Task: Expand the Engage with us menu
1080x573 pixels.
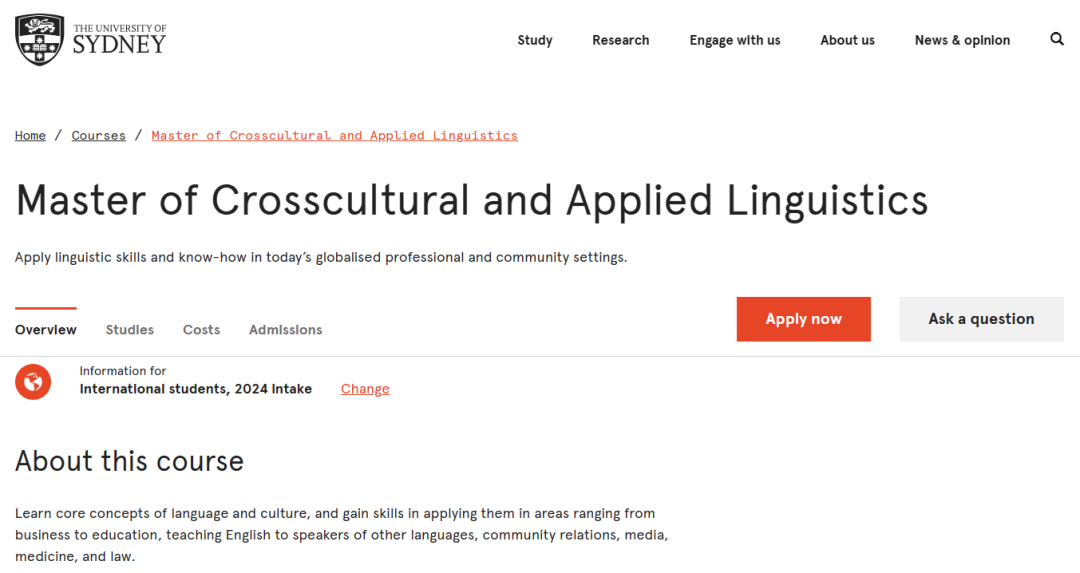Action: click(x=735, y=41)
